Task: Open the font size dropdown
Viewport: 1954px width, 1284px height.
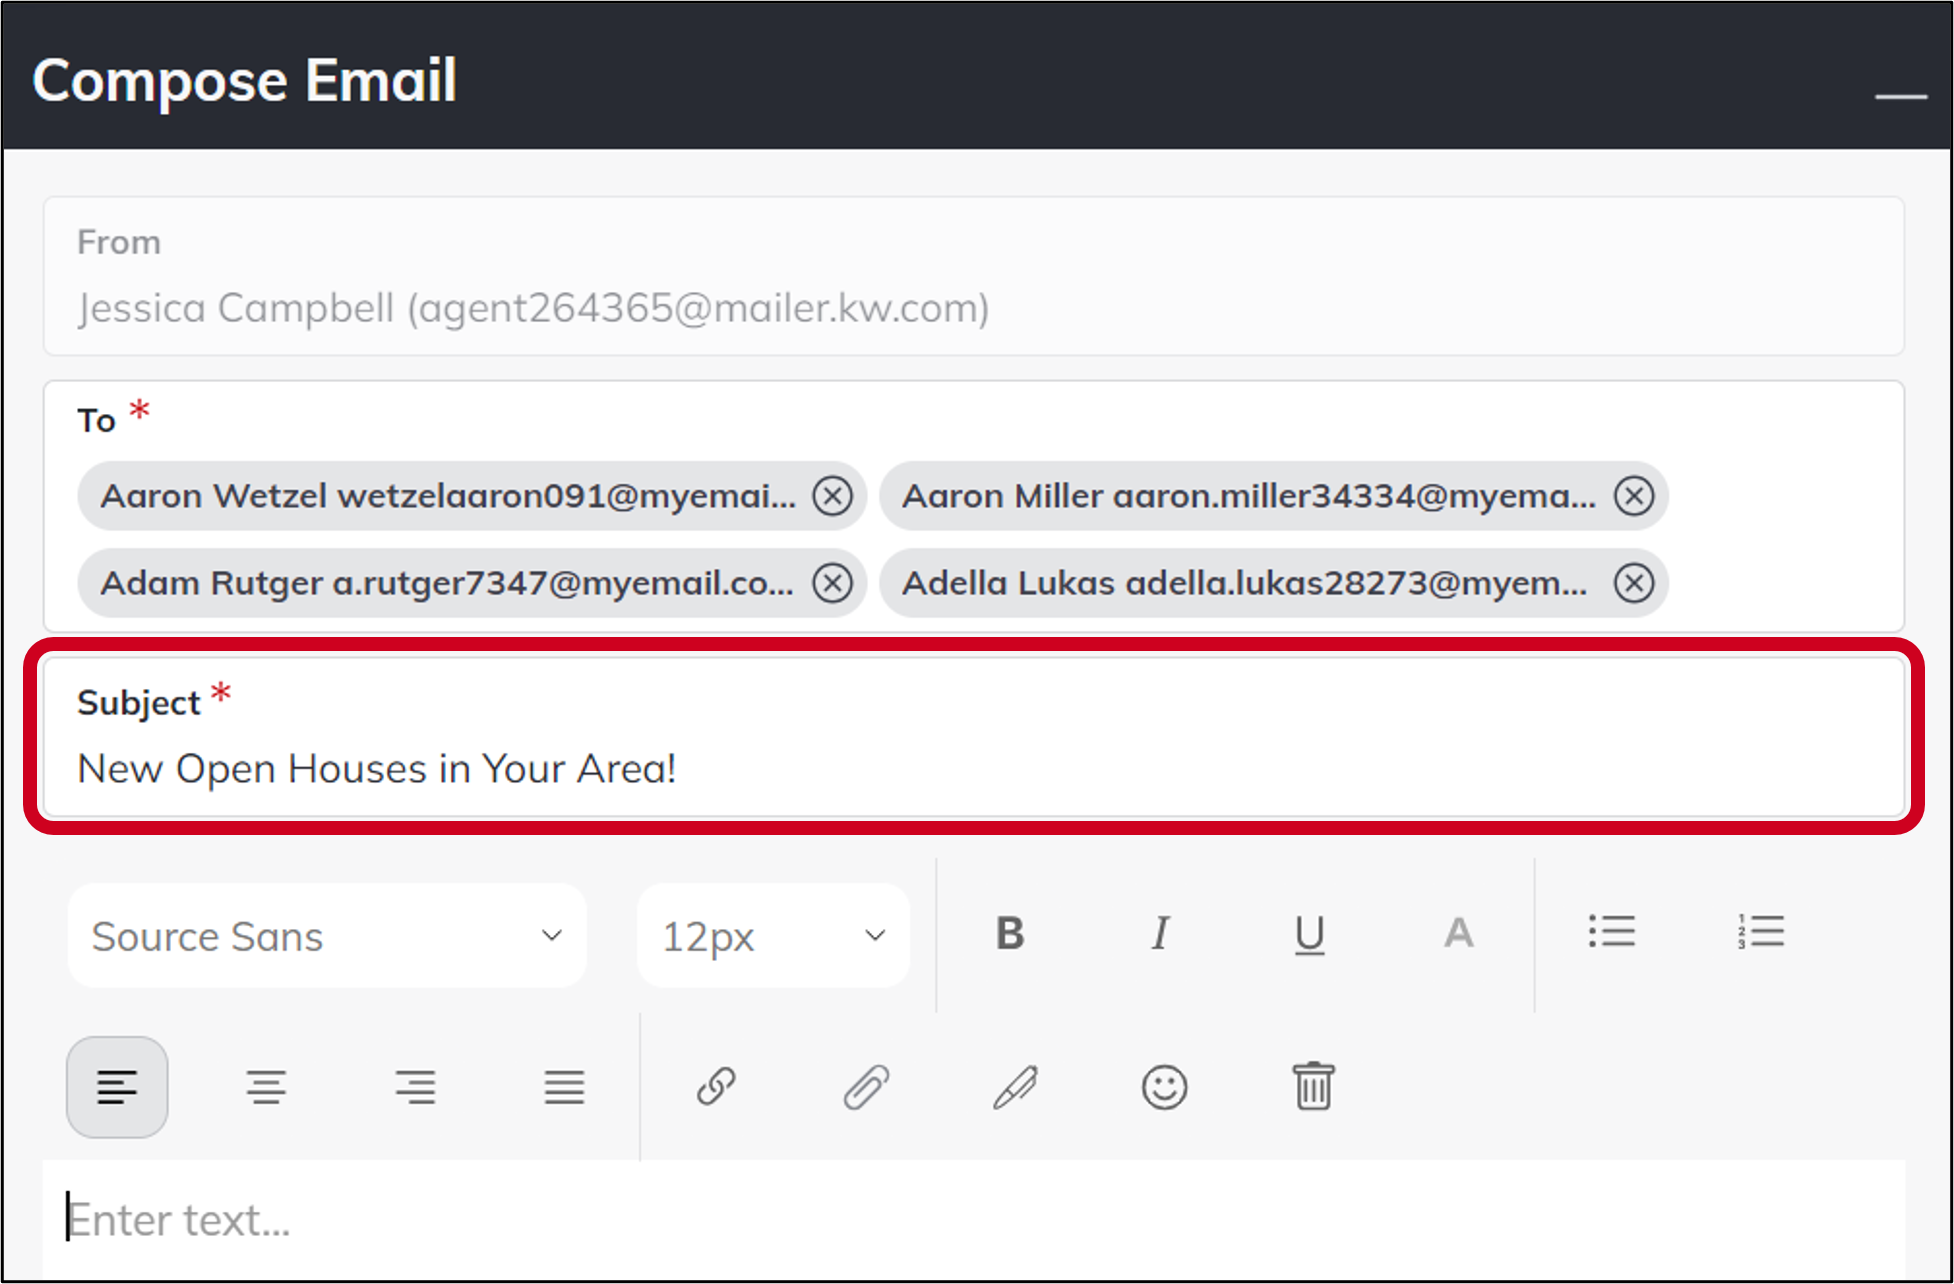Action: 773,935
